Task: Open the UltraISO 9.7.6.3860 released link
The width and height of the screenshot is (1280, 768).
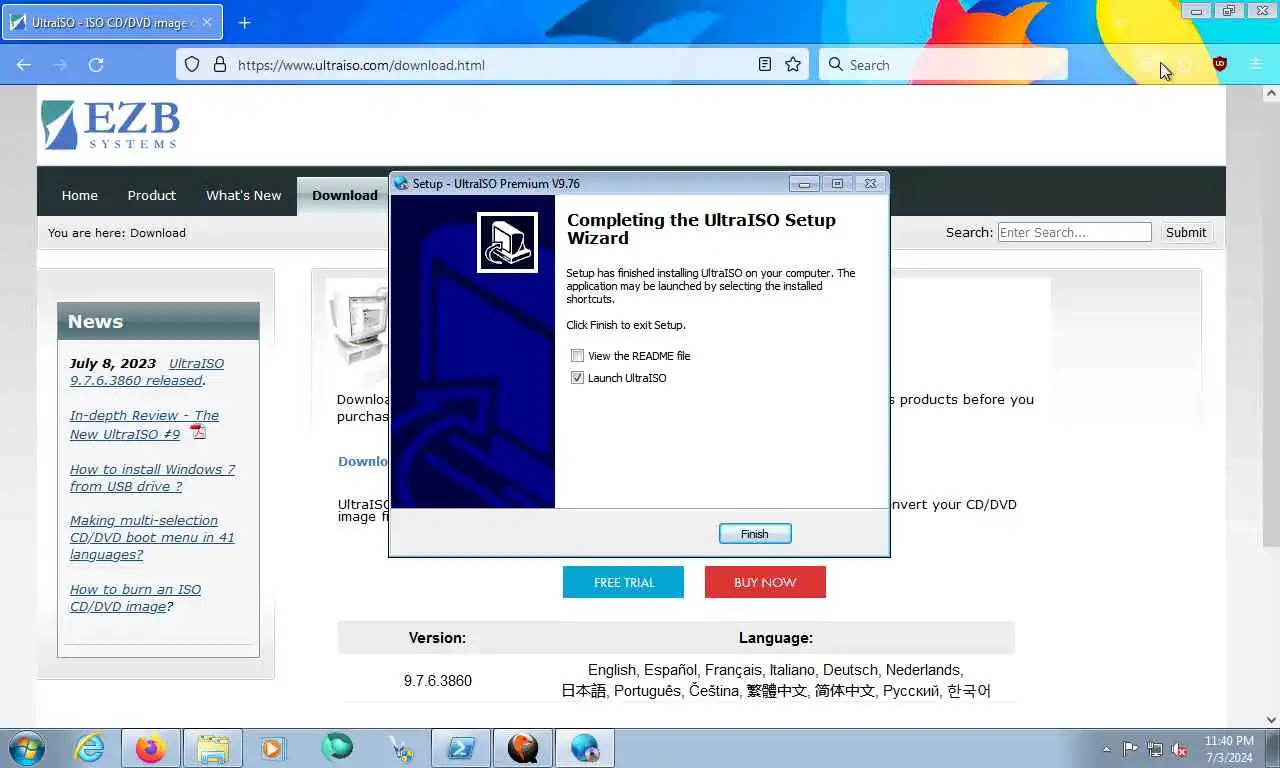Action: pos(147,372)
